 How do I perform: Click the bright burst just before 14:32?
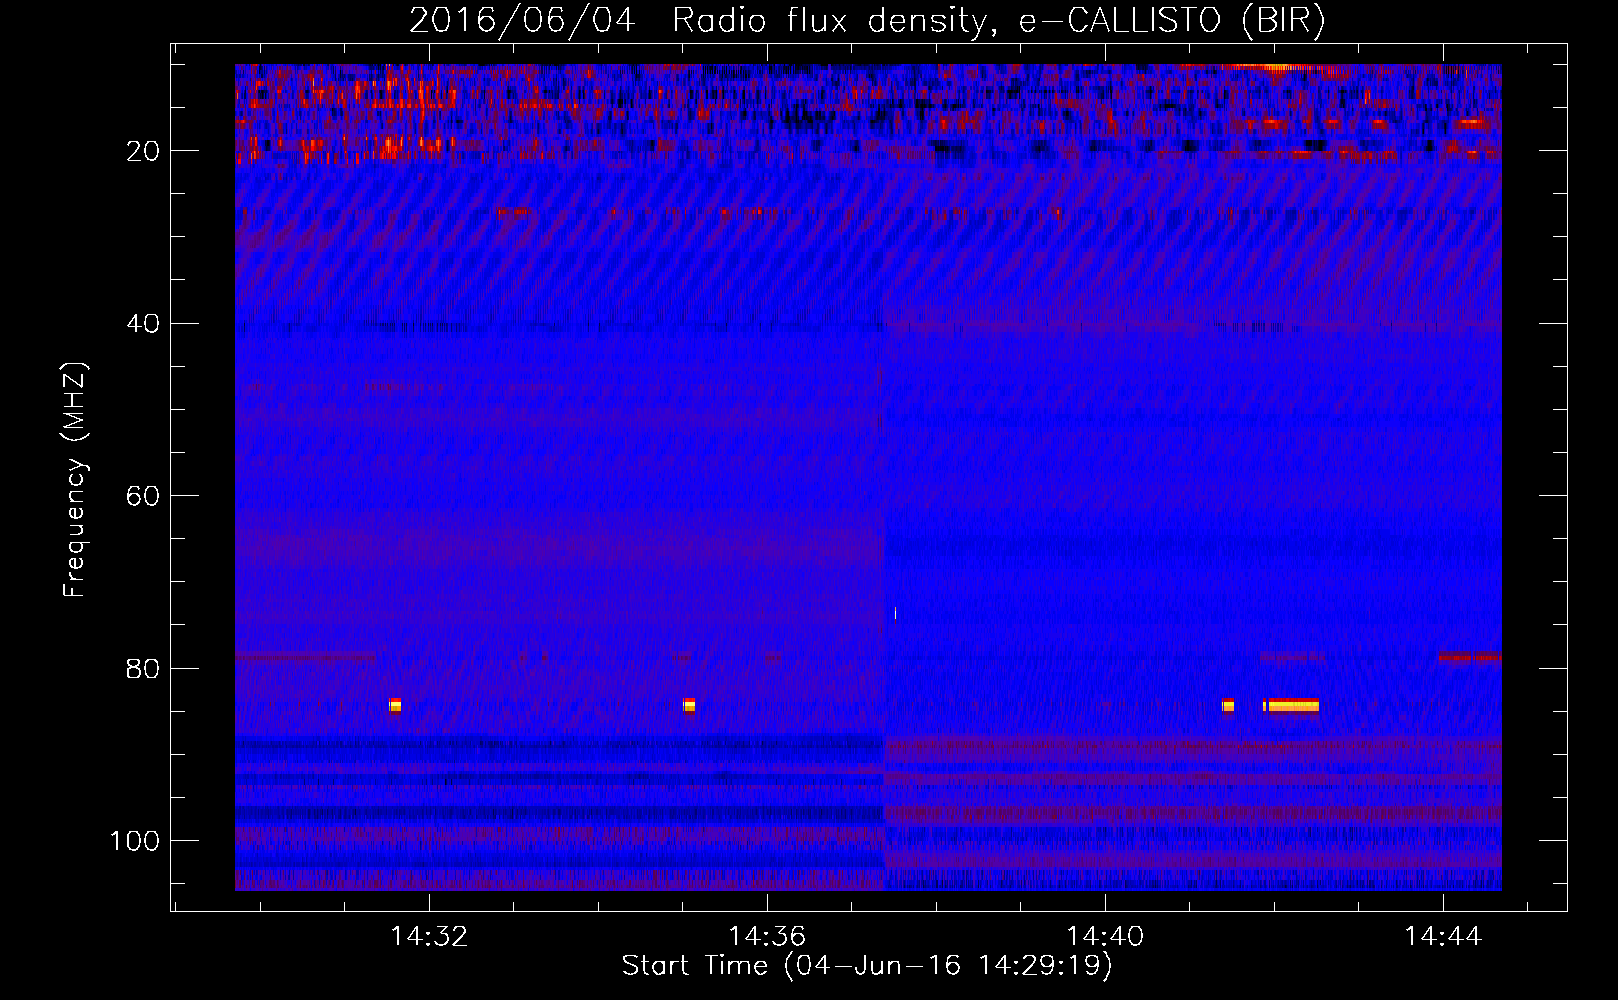tap(395, 706)
